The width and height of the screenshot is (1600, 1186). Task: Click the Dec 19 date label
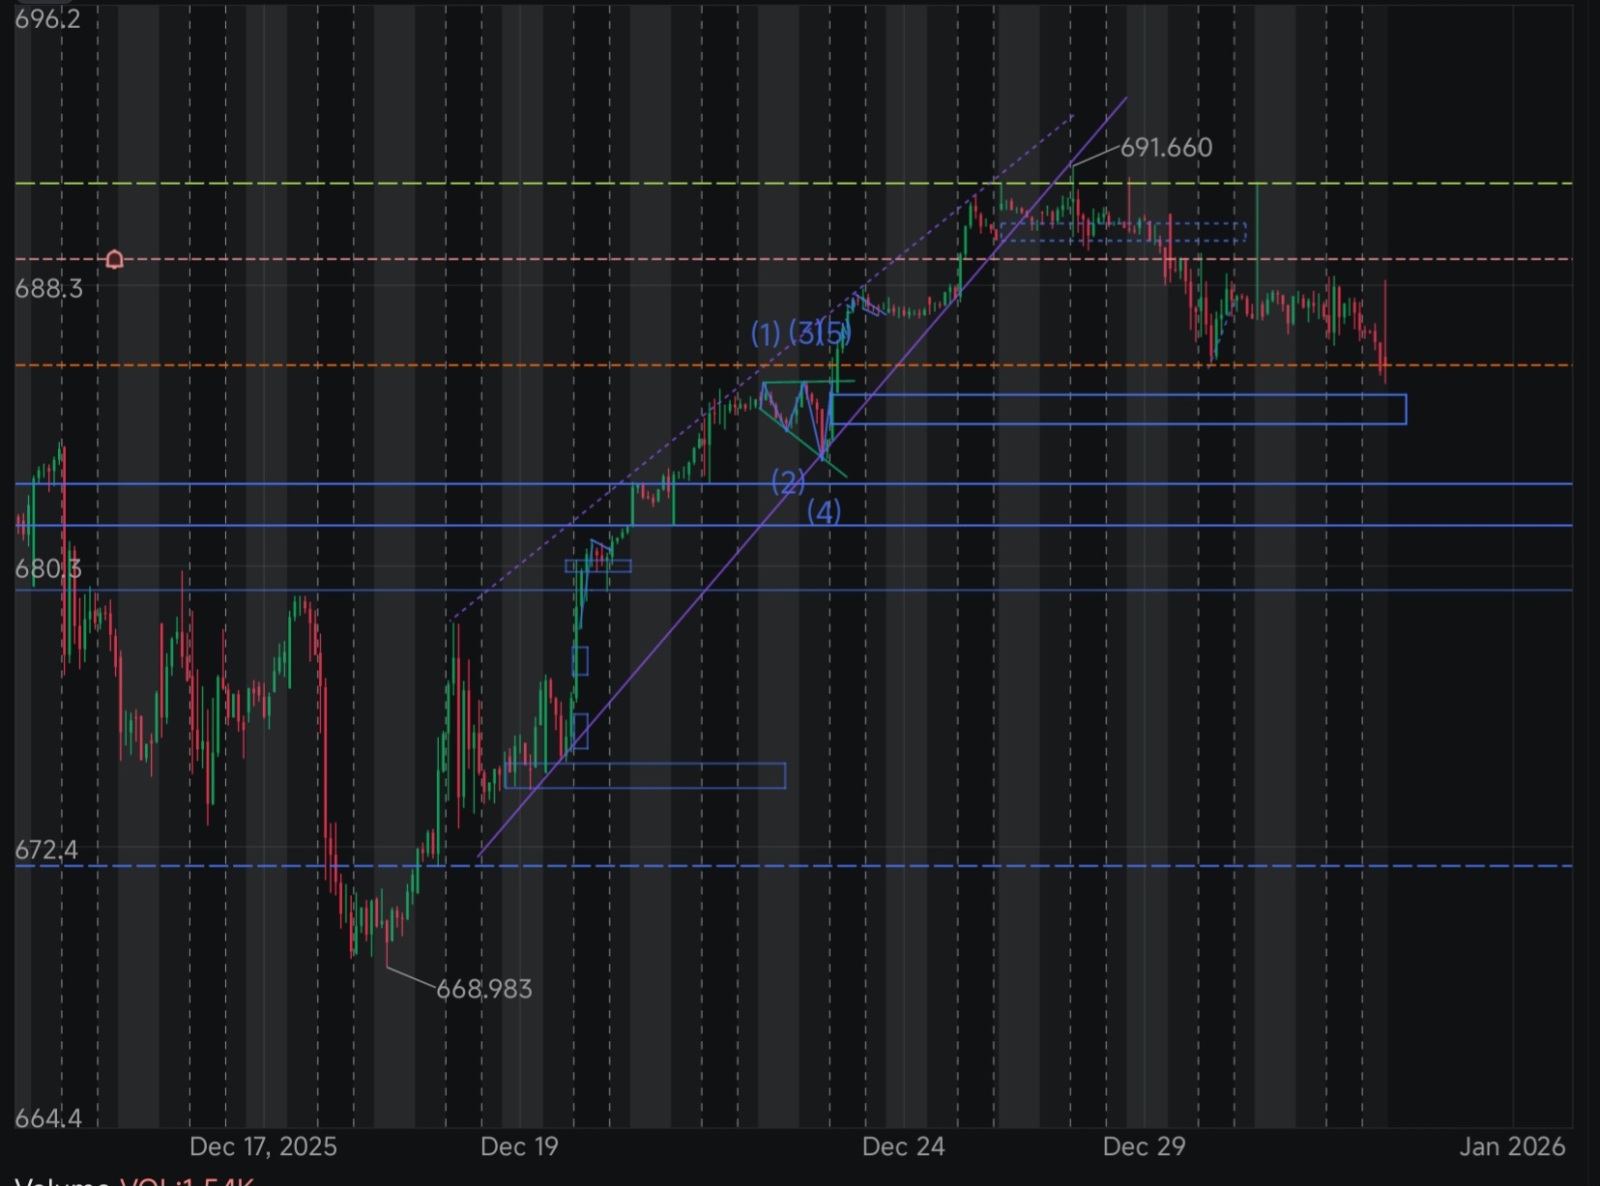tap(519, 1146)
